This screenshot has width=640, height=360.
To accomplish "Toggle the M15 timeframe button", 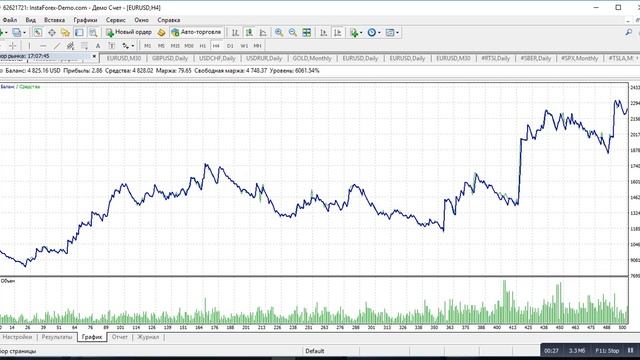I will (175, 46).
